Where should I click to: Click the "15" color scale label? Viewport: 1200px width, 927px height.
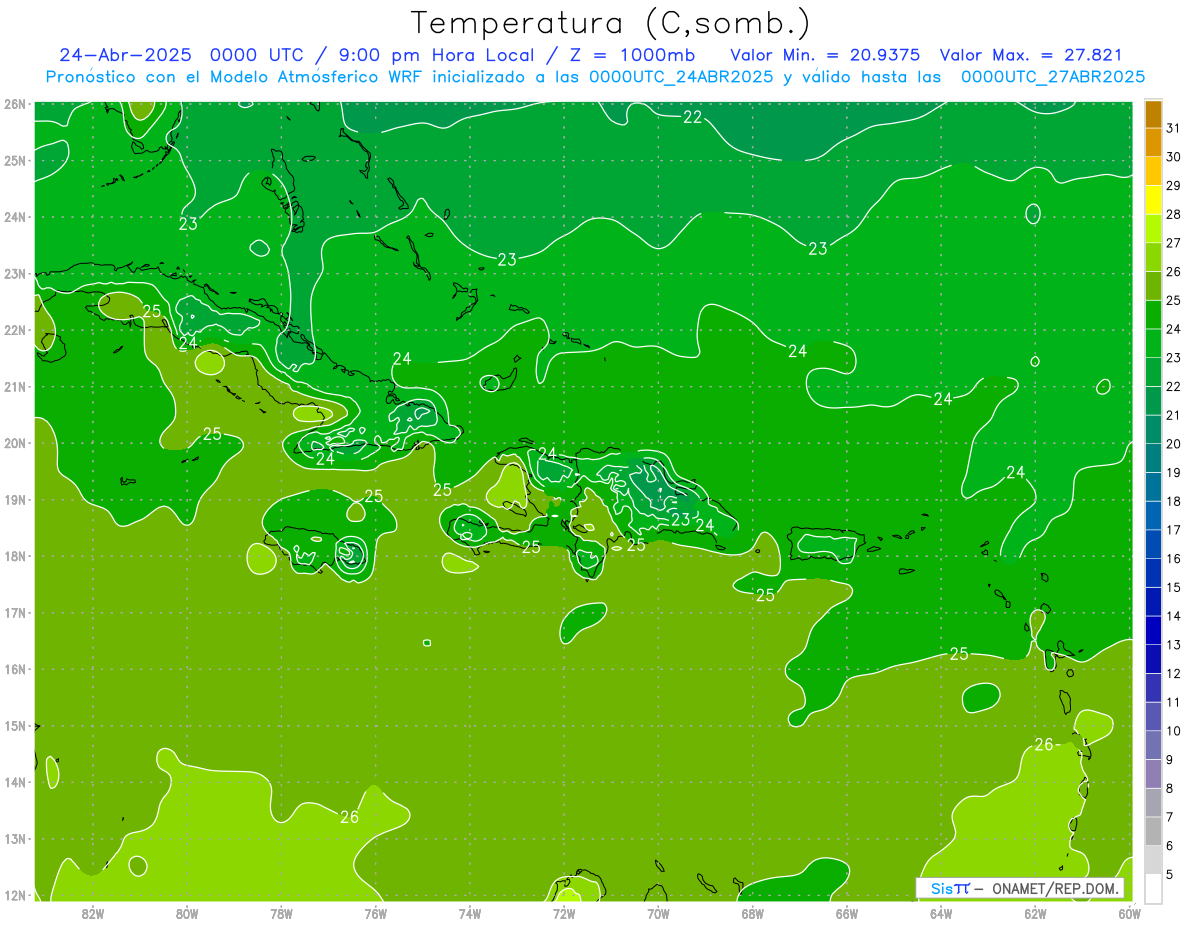(1173, 587)
